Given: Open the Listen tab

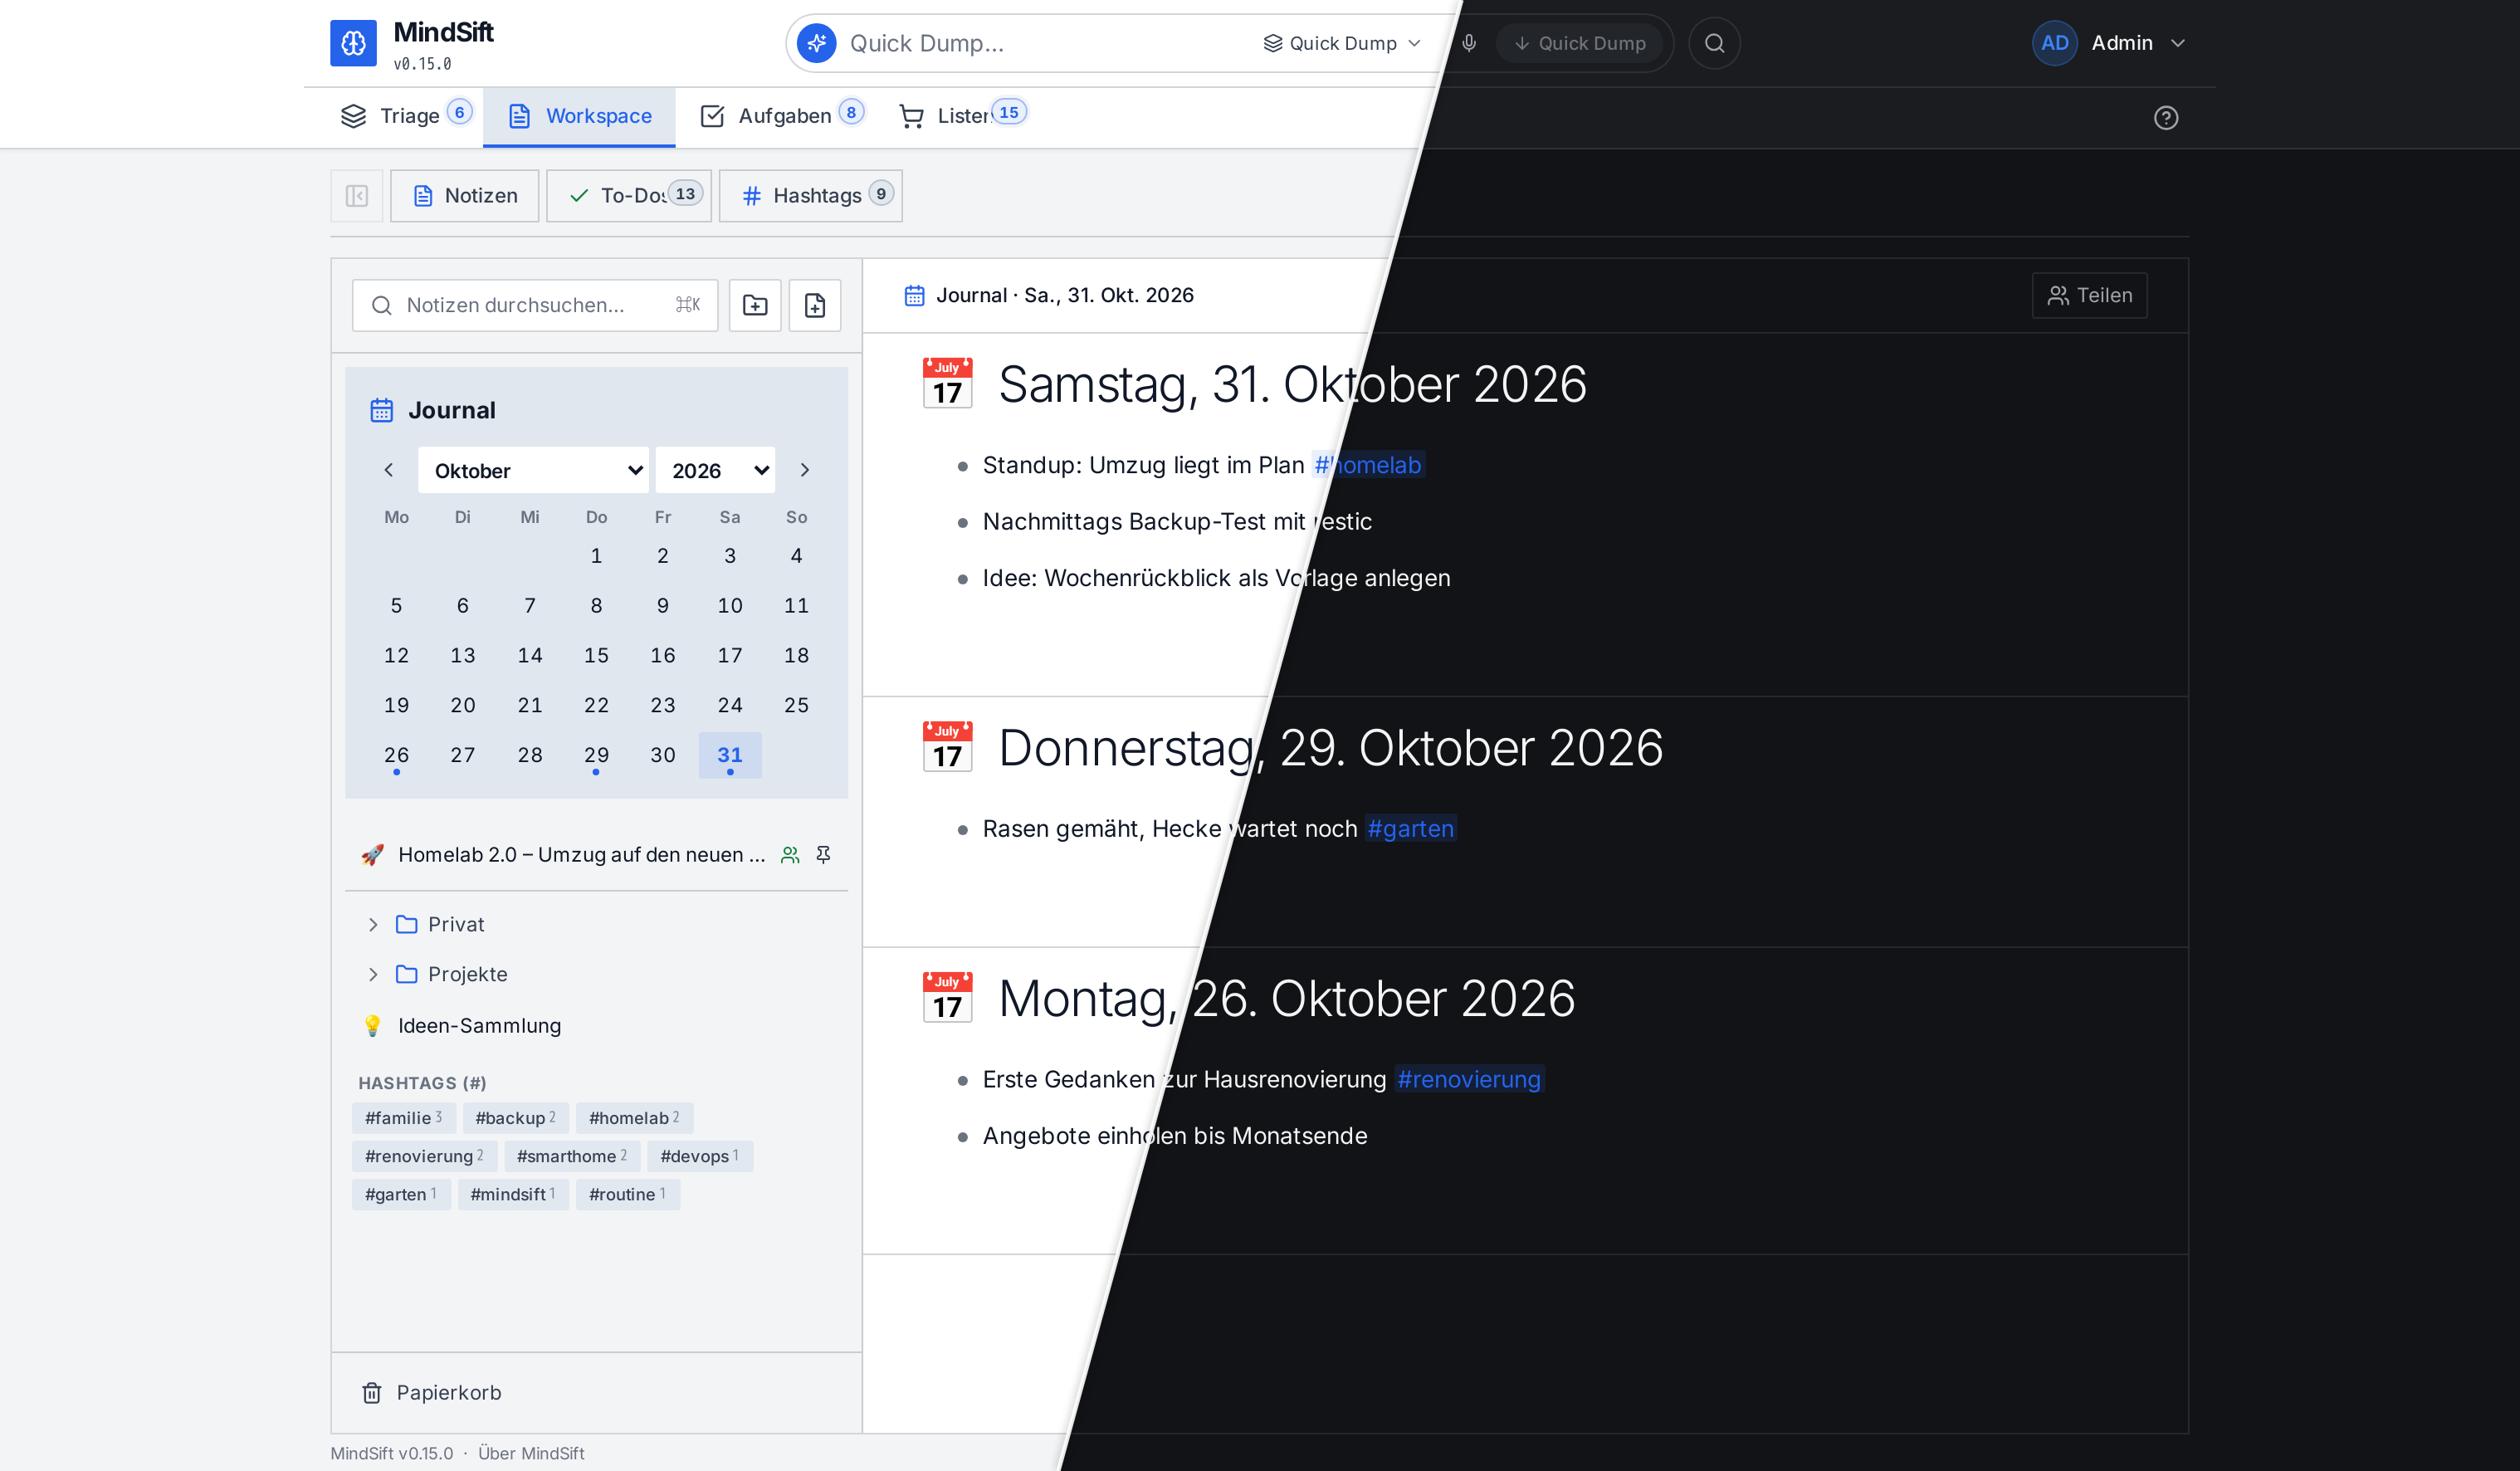Looking at the screenshot, I should 962,116.
